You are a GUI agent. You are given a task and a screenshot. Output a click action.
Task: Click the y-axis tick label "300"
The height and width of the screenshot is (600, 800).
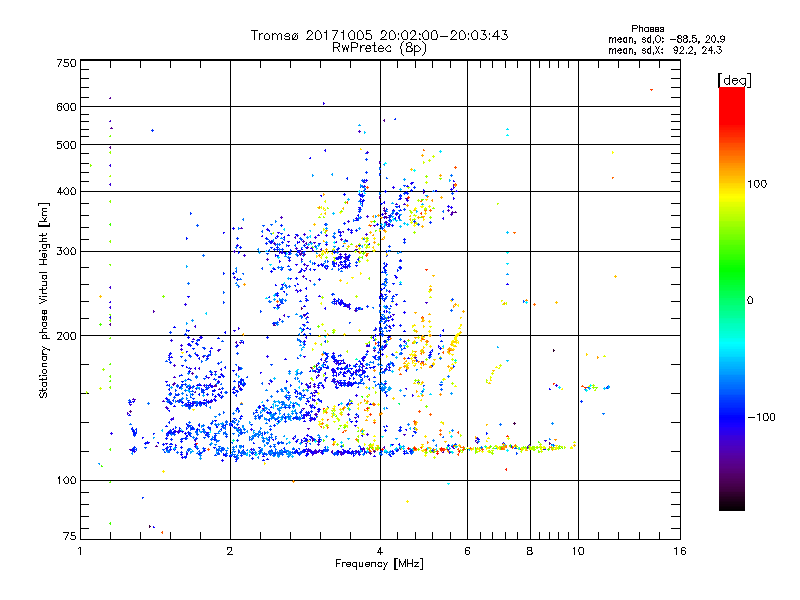66,251
